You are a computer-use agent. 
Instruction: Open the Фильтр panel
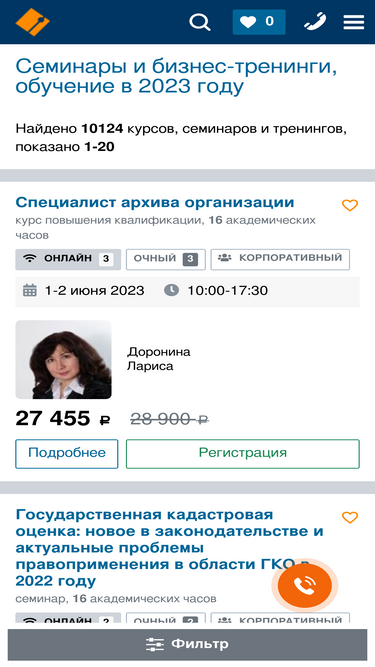[188, 644]
